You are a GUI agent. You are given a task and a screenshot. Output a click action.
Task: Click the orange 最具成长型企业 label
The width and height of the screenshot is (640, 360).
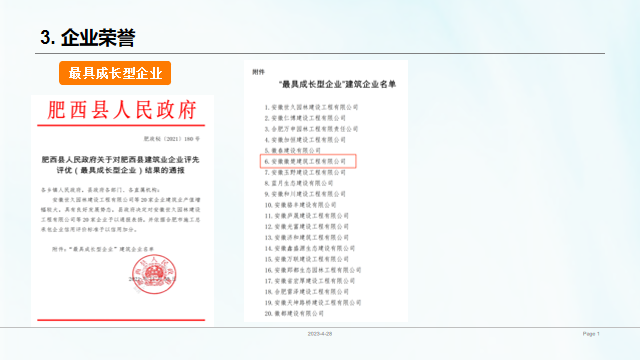[x=115, y=73]
